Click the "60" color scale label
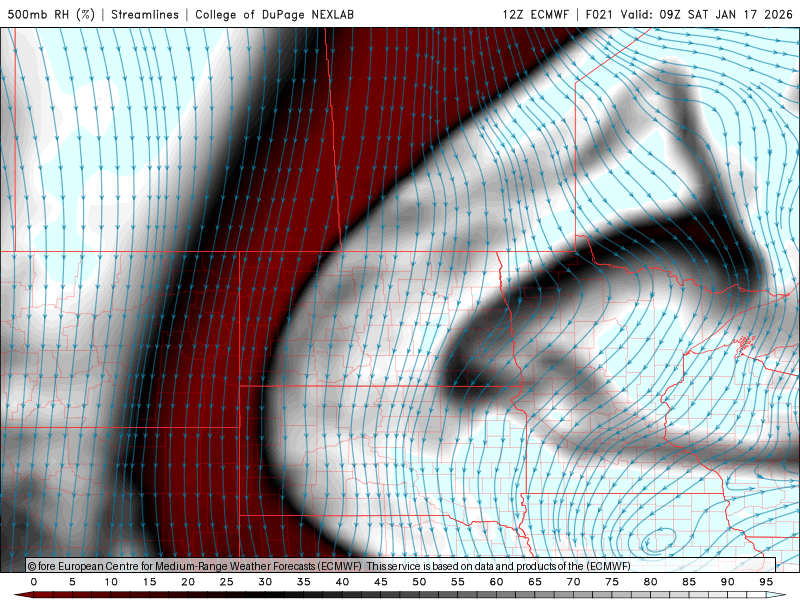Screen dimensions: 800x600 pos(496,582)
